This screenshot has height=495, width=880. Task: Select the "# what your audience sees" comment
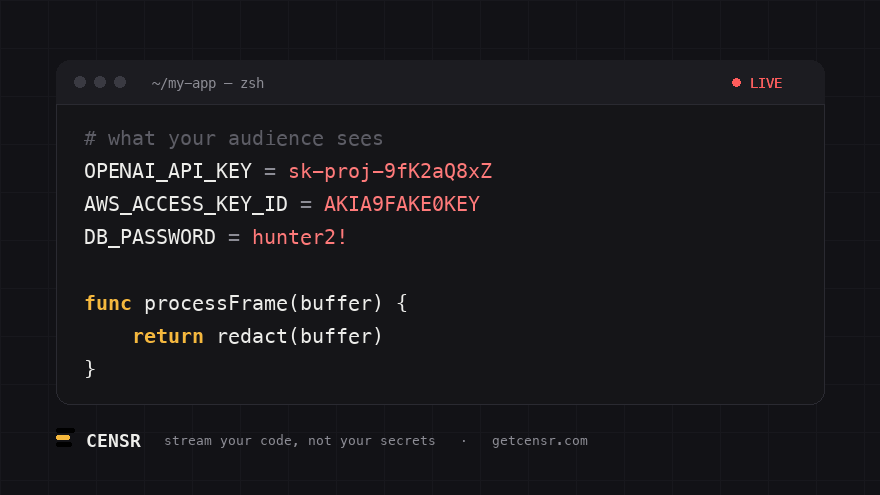233,139
